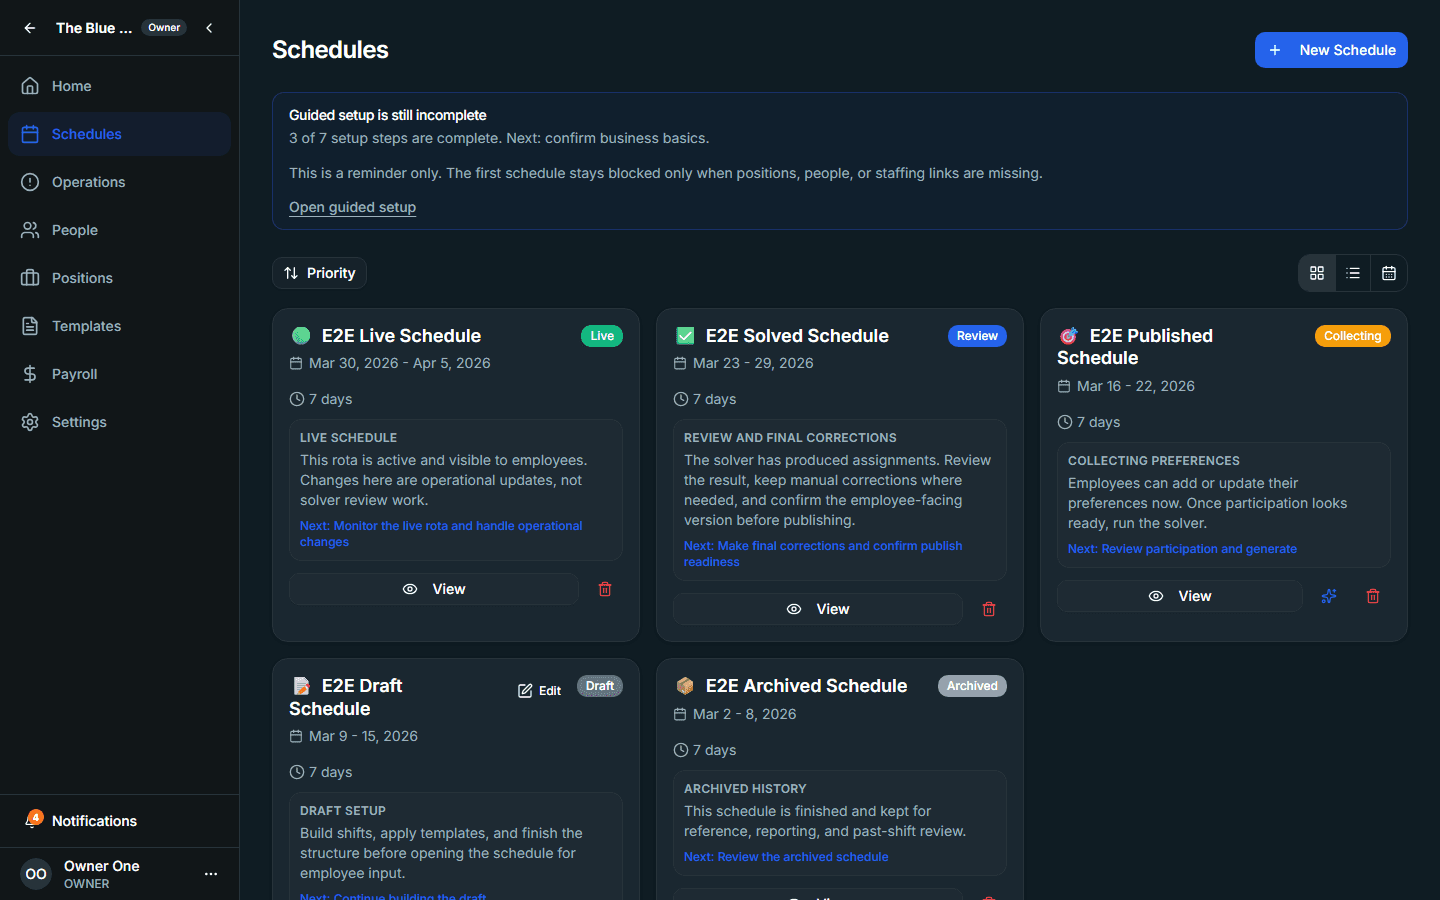Screen dimensions: 1440x900
Task: Edit the E2E Draft Schedule
Action: (539, 691)
